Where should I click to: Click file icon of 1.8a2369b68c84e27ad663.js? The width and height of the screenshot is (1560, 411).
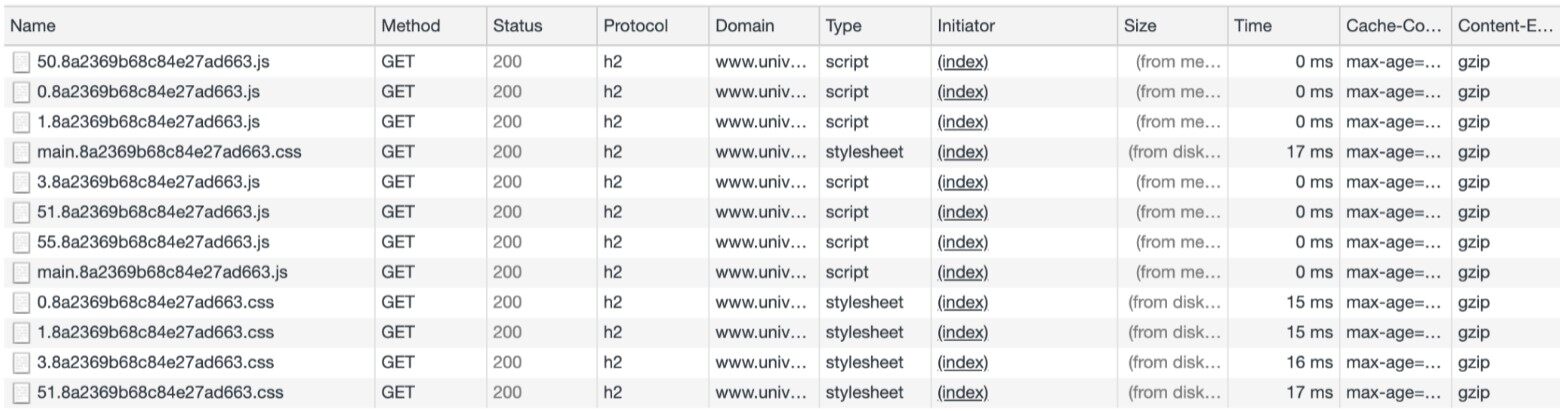coord(21,122)
